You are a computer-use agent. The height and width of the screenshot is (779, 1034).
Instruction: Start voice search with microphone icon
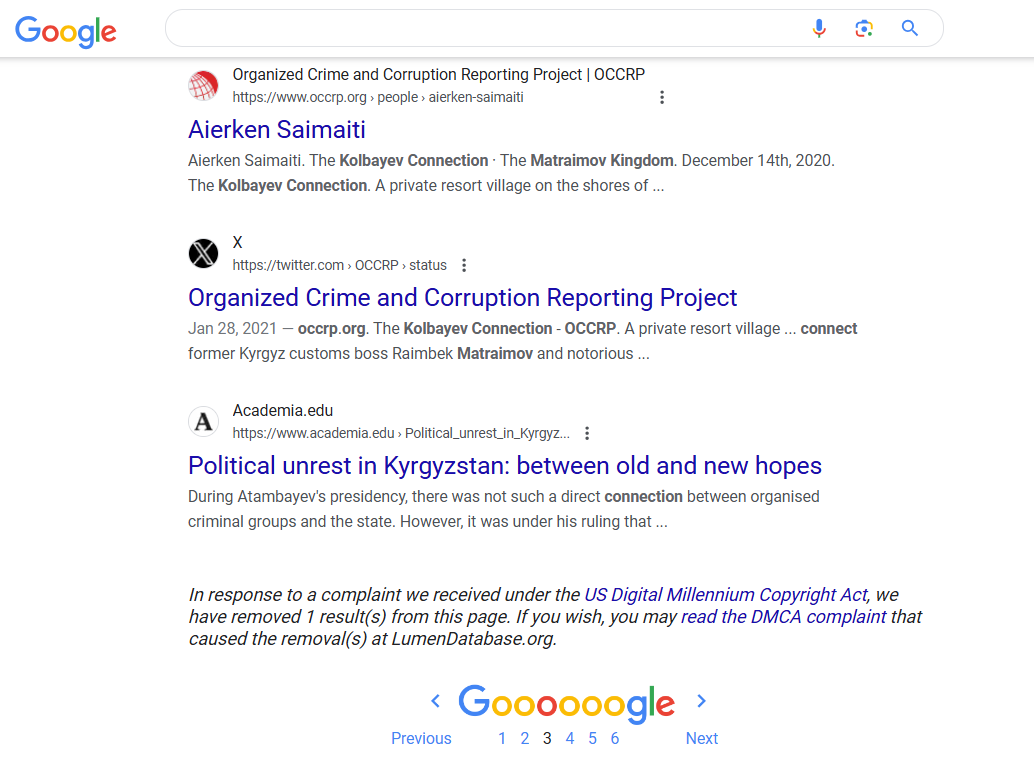819,28
